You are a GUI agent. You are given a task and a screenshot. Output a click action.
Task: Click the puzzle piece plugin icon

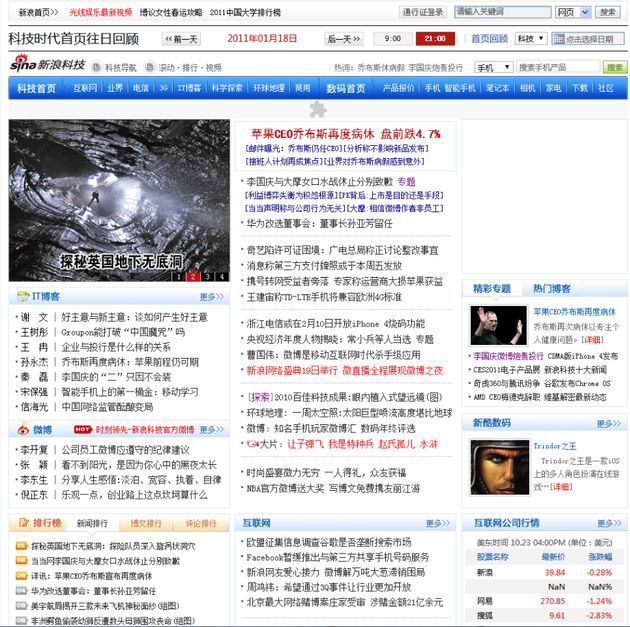click(x=318, y=109)
